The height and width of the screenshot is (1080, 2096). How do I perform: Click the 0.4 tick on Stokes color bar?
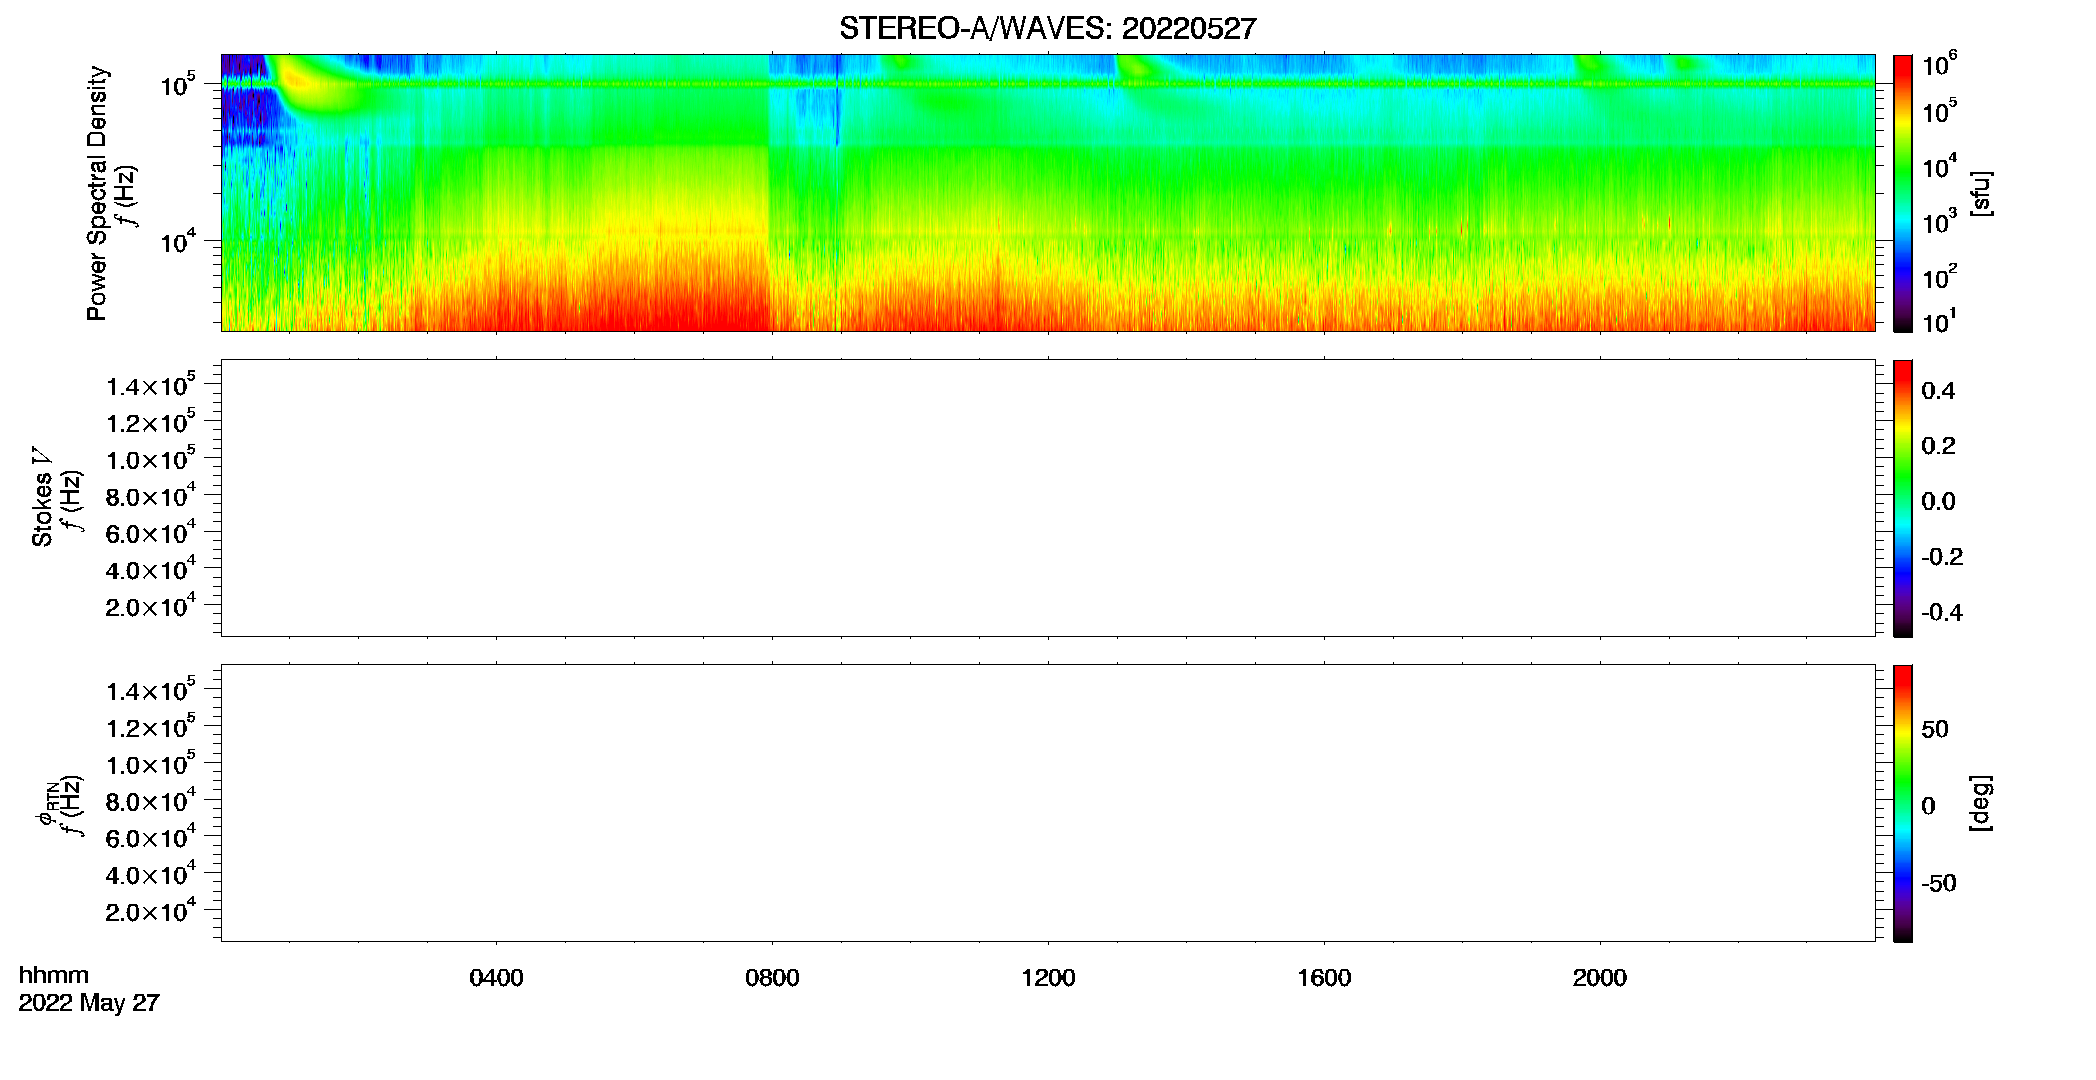(1938, 391)
